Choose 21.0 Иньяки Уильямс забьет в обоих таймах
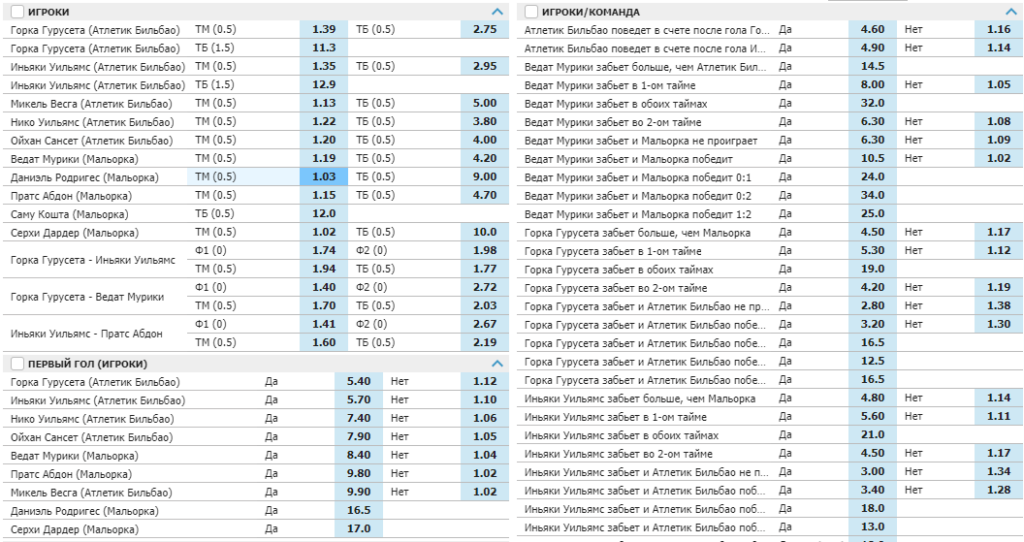This screenshot has width=1024, height=542. coord(872,434)
